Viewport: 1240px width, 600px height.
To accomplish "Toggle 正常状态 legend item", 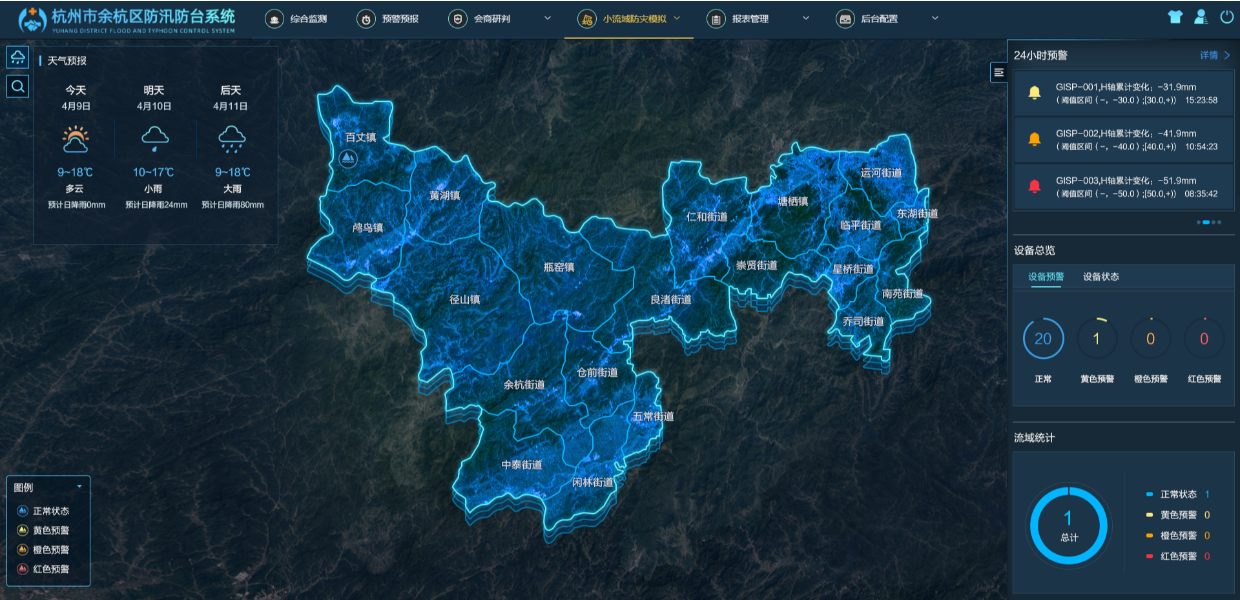I will pos(46,511).
